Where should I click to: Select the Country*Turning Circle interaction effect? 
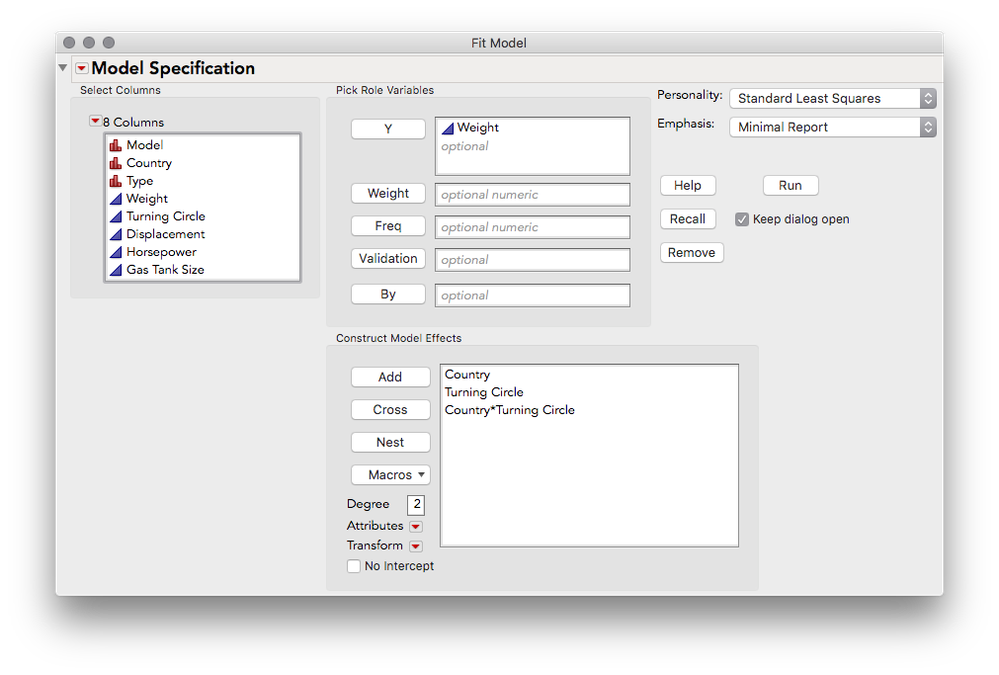point(510,410)
